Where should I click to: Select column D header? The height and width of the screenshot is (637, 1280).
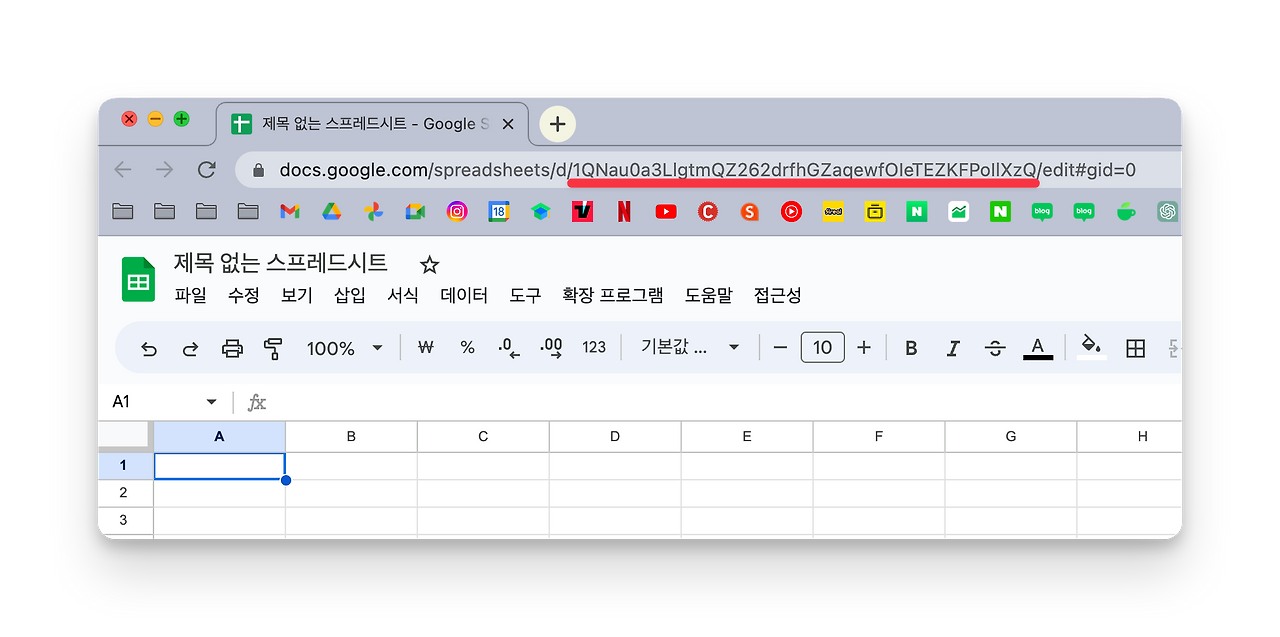tap(615, 437)
